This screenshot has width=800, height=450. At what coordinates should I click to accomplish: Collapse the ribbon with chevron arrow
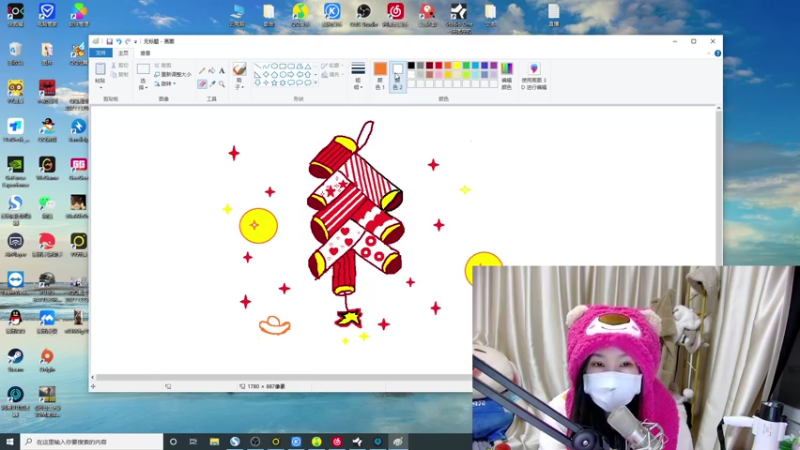point(708,53)
